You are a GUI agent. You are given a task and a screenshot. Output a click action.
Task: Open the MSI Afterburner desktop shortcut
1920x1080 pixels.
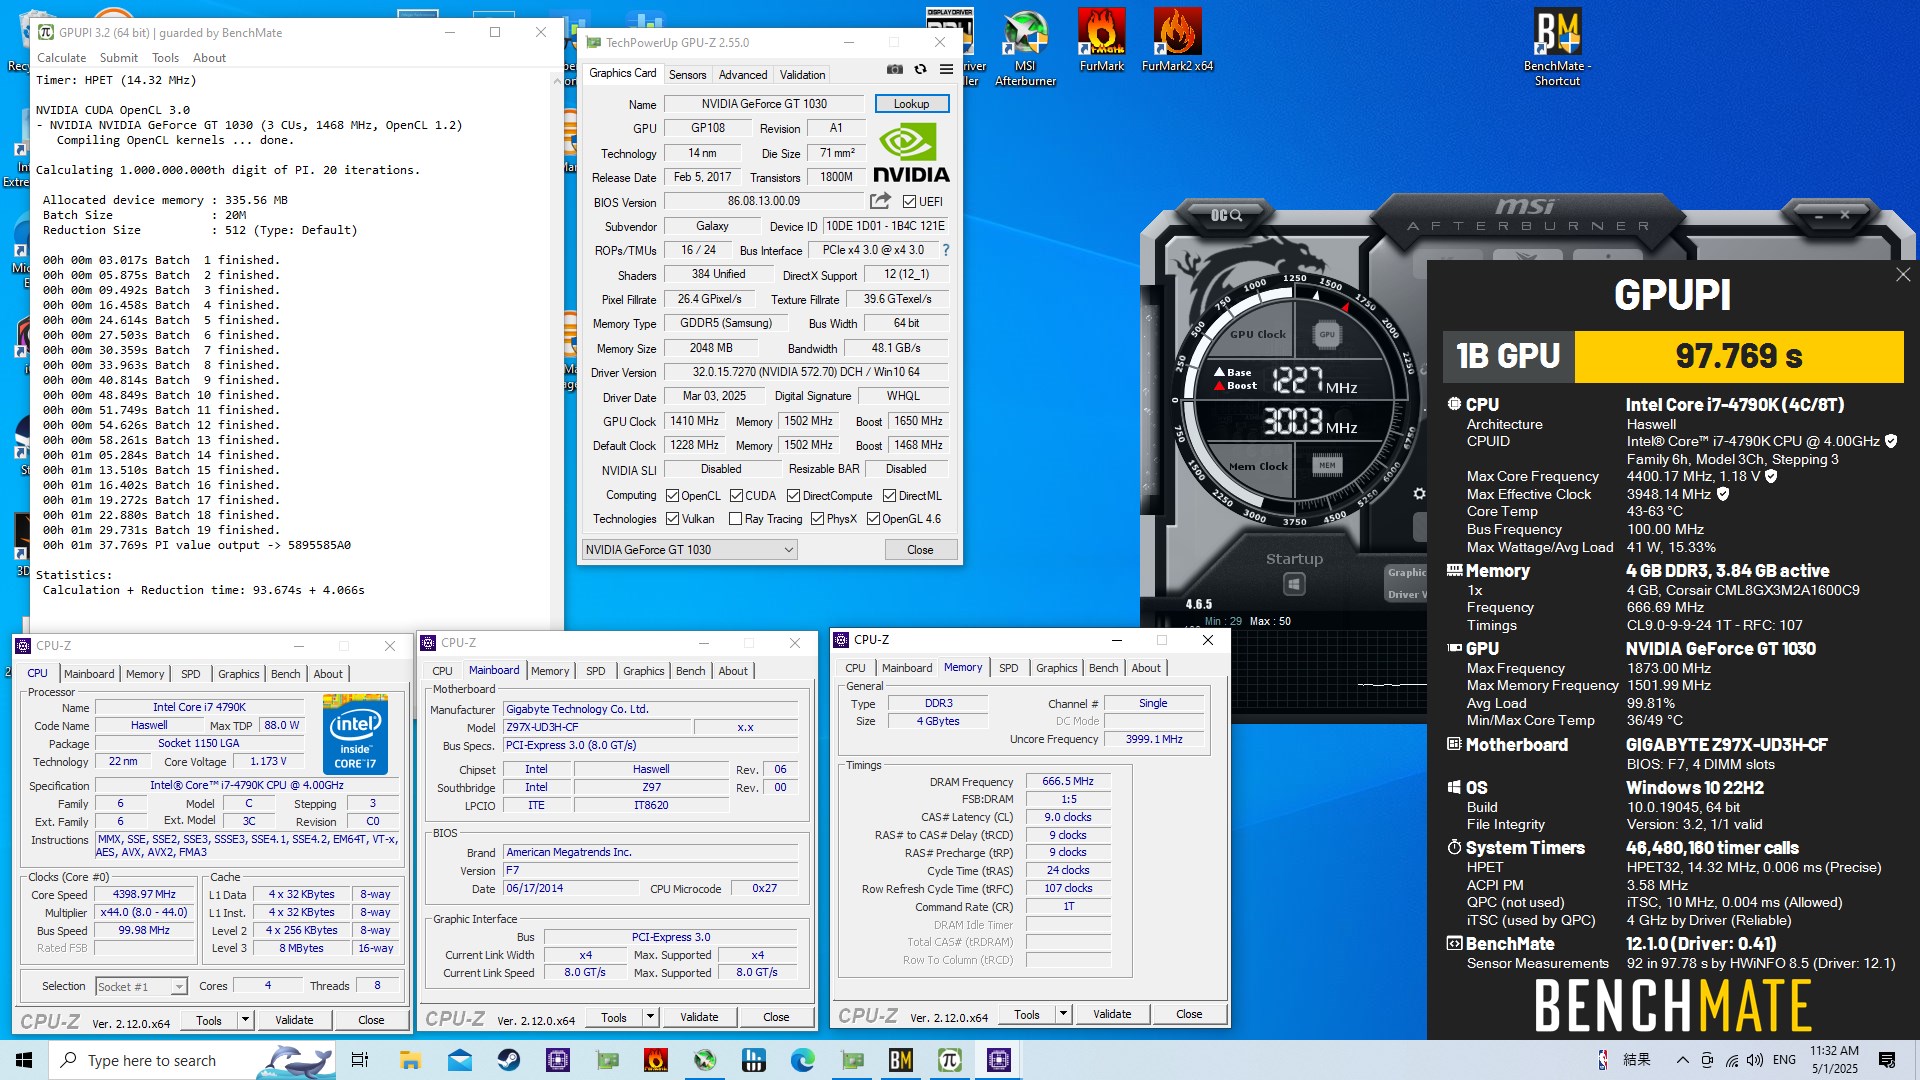tap(1025, 48)
